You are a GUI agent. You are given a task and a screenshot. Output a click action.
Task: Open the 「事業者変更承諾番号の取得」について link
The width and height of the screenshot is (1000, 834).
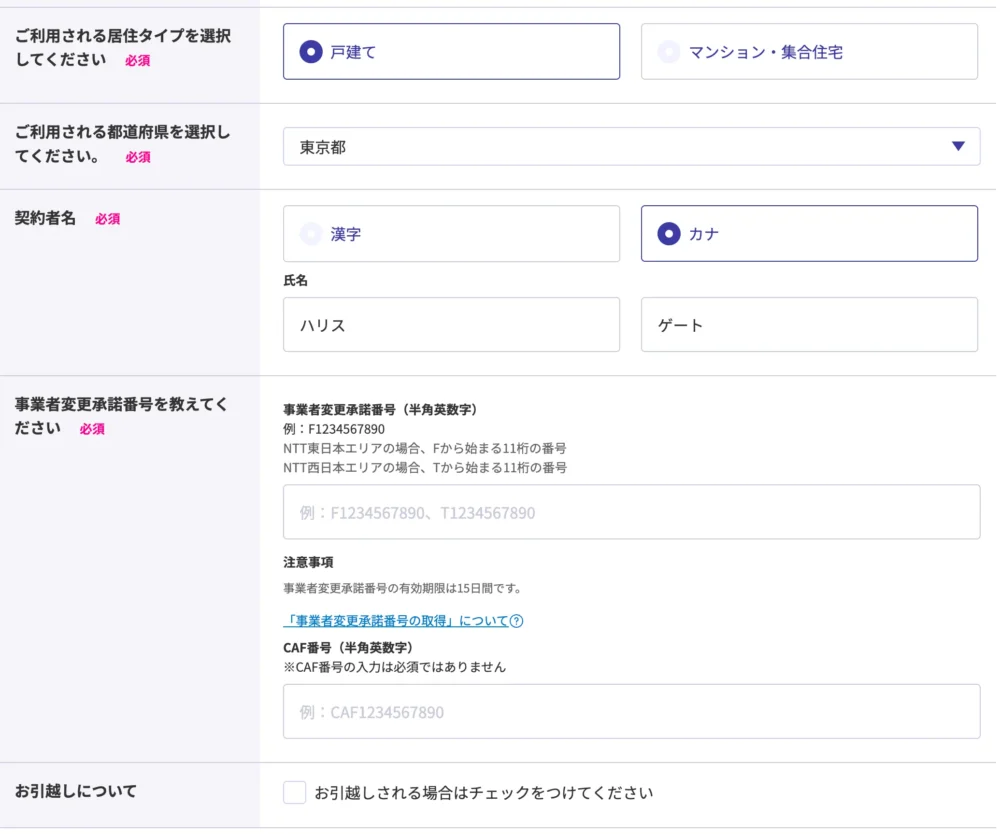(396, 620)
